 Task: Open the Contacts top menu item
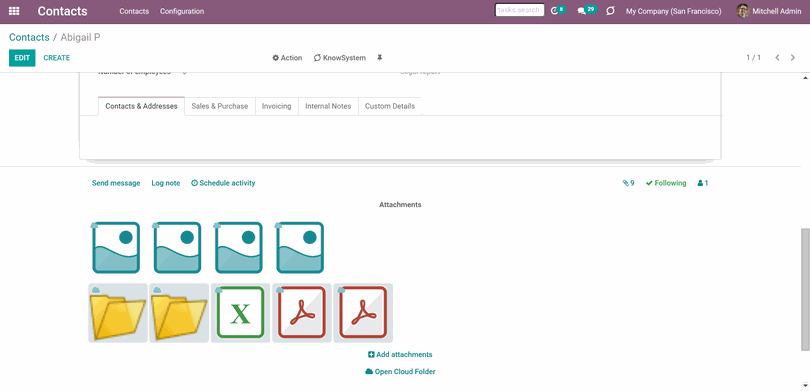click(x=134, y=11)
